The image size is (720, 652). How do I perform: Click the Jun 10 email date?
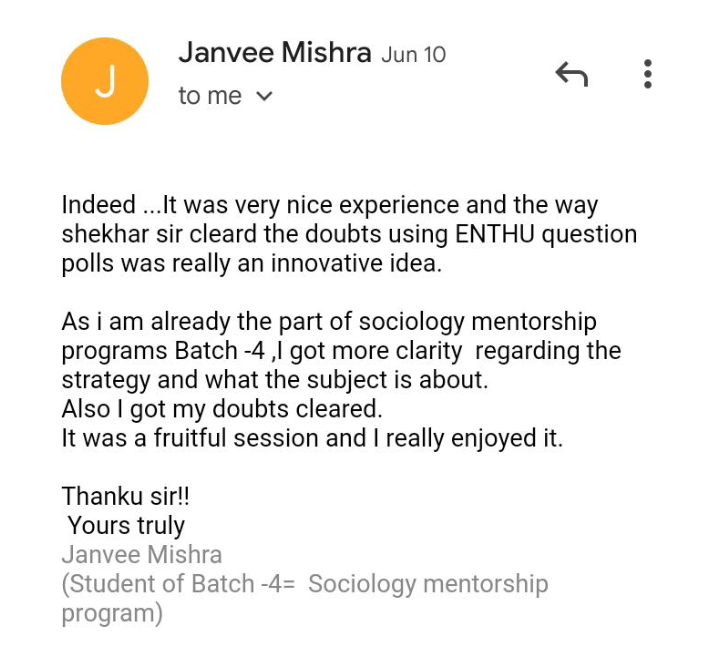(413, 55)
